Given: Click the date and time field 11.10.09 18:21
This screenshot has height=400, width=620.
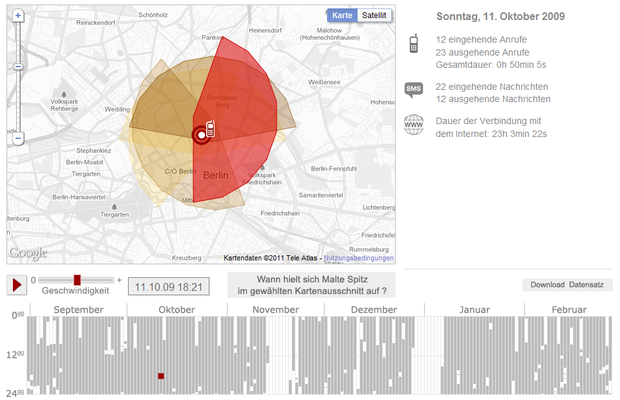Looking at the screenshot, I should coord(168,285).
